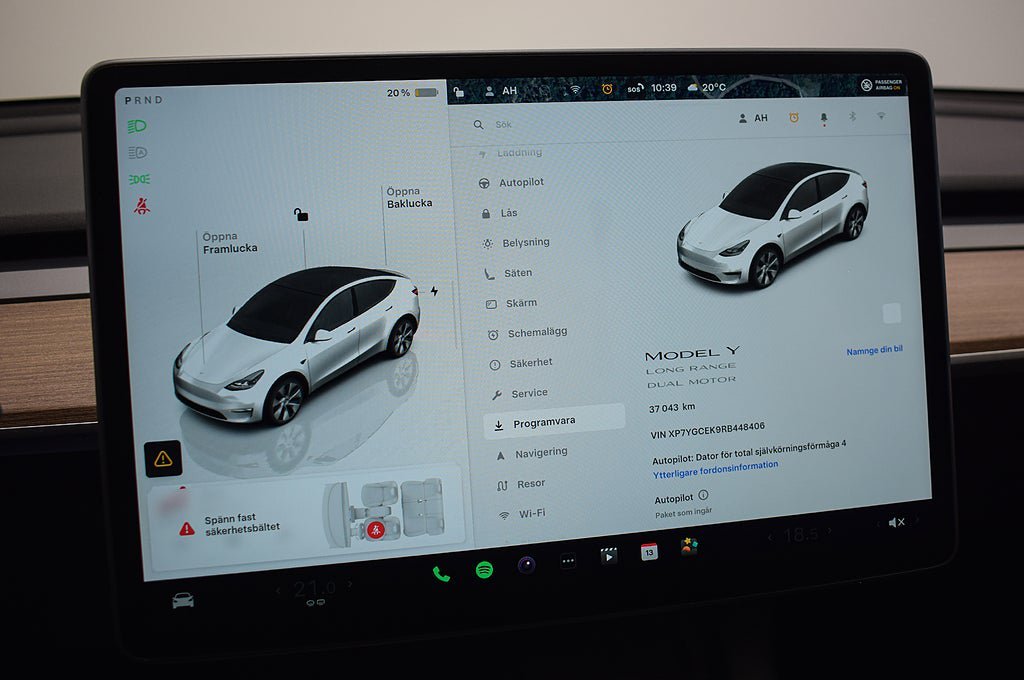Open the AH driver profile dropdown
Viewport: 1024px width, 680px height.
(x=753, y=118)
